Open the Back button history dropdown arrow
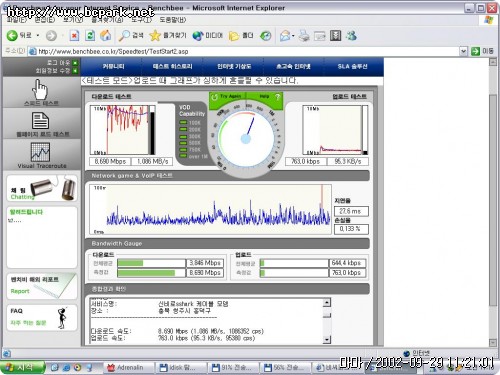The height and width of the screenshot is (375, 500). tap(38, 35)
